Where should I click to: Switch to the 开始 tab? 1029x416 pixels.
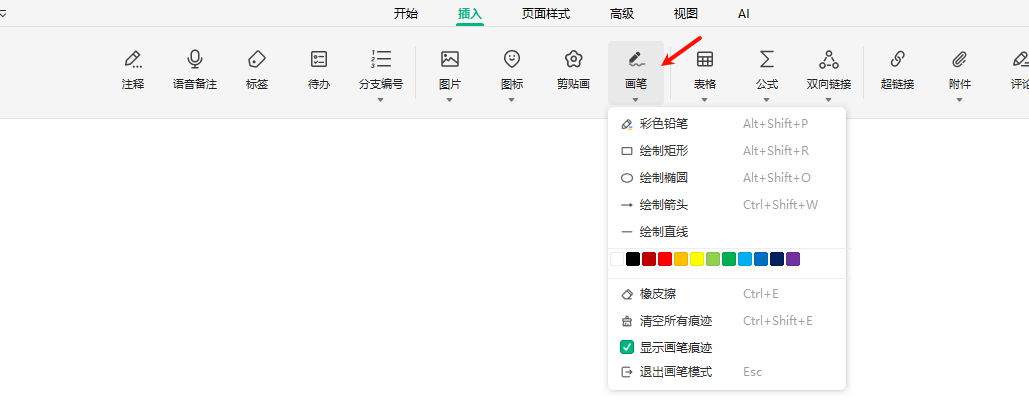406,14
